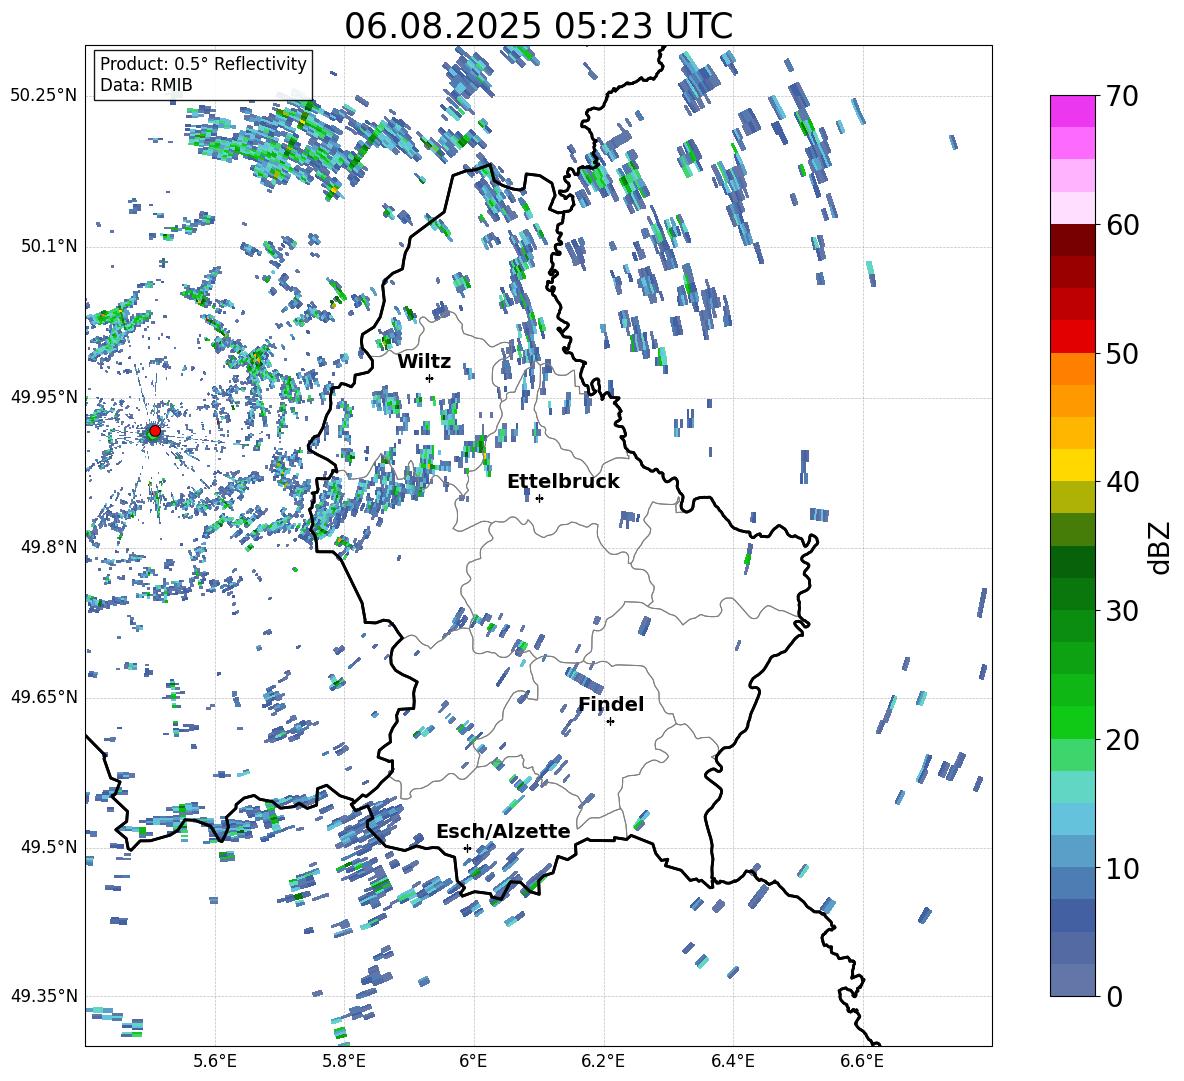Click the 49.65°N latitude label
1184x1081 pixels.
[44, 697]
